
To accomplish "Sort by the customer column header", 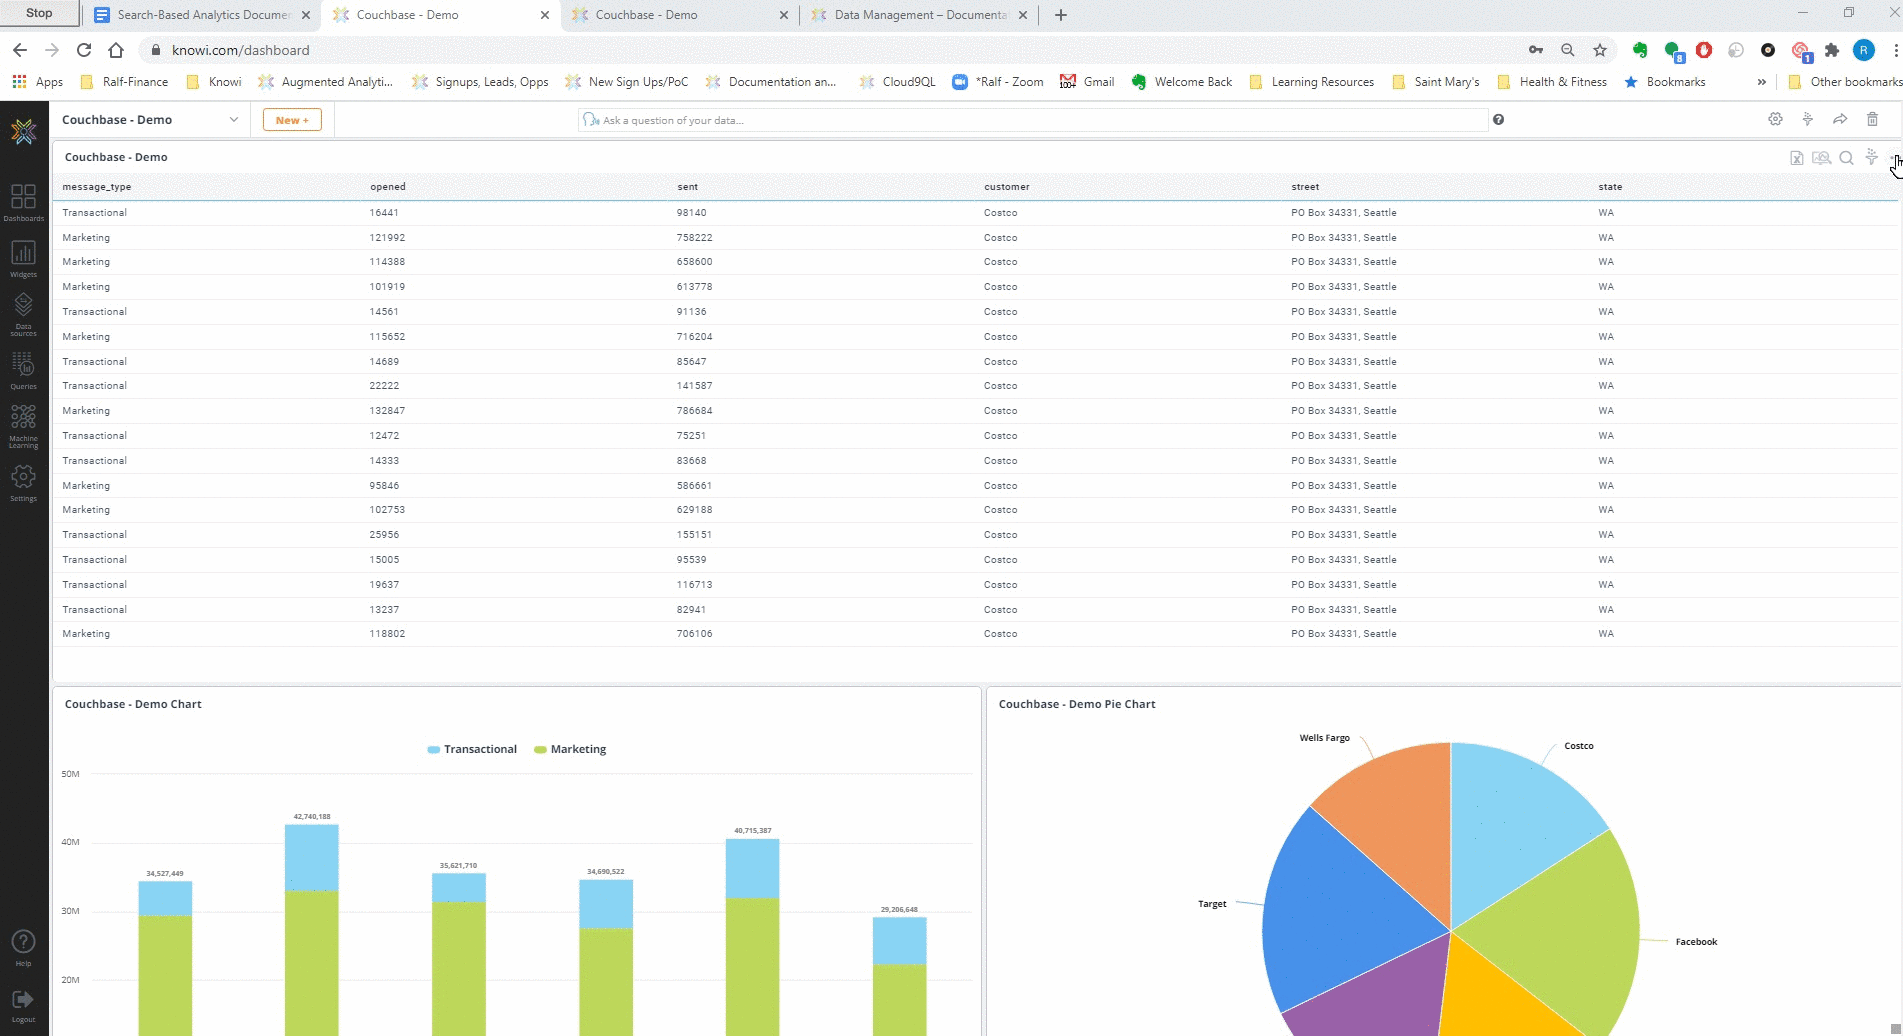I will coord(1006,187).
